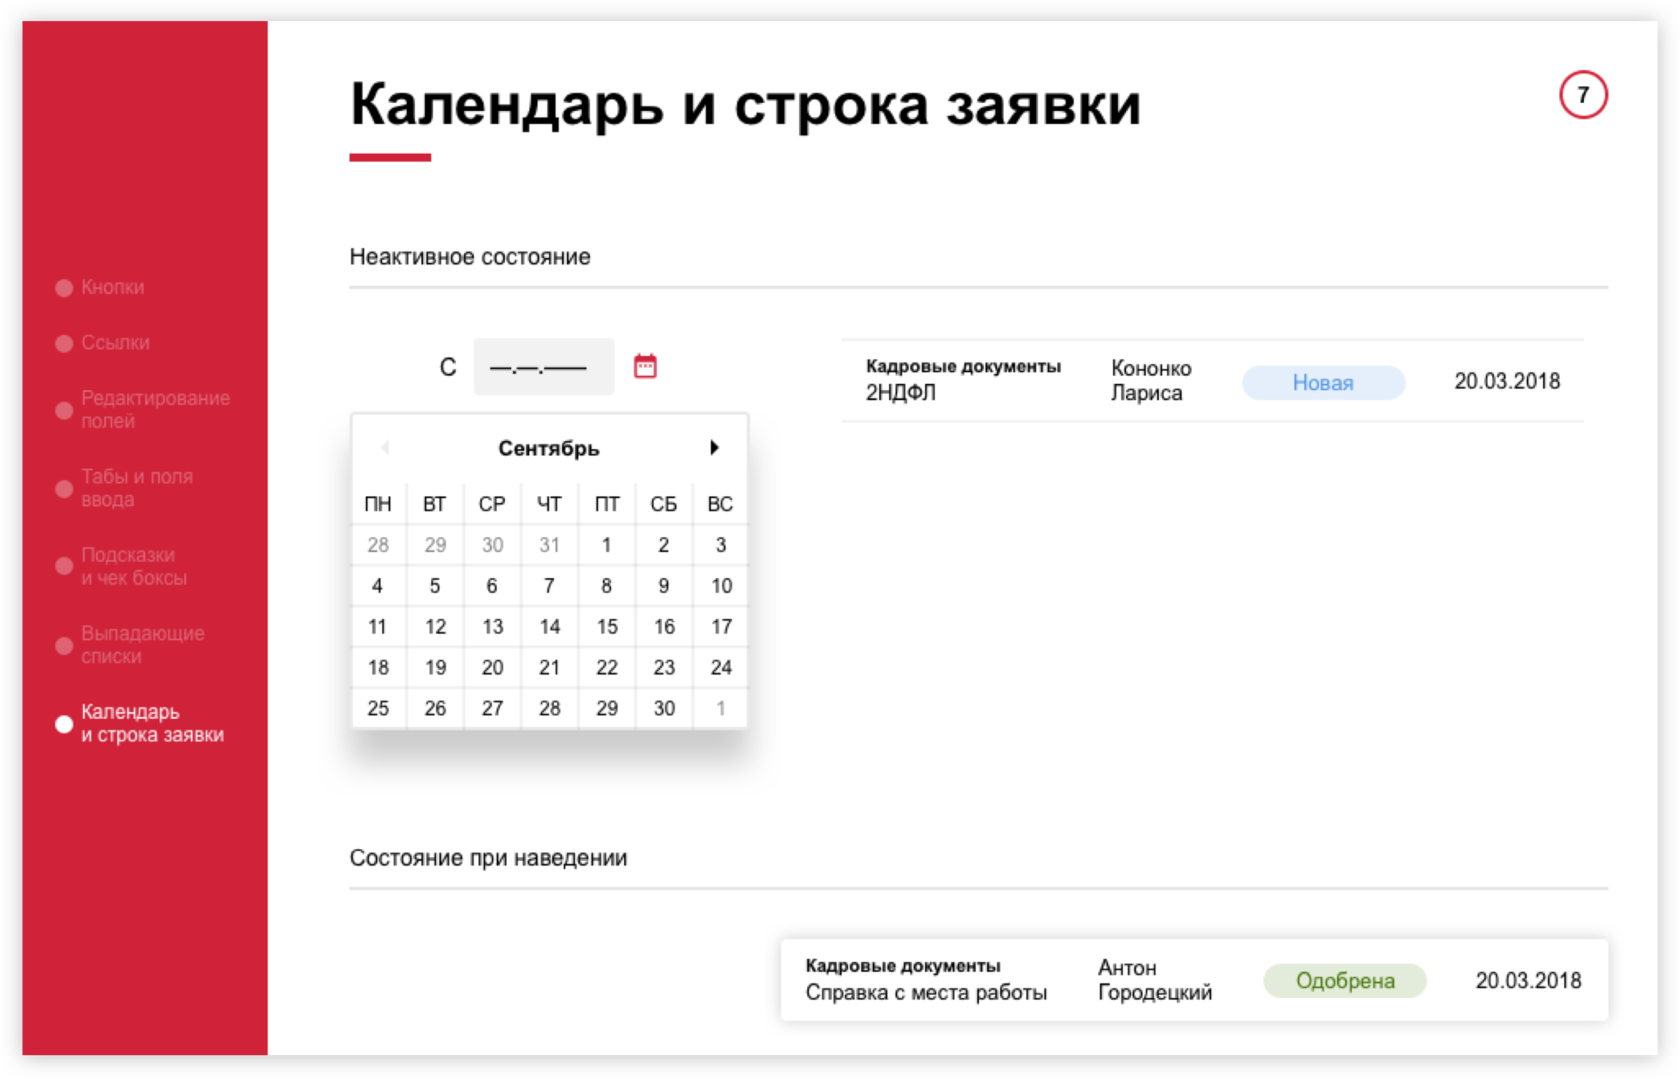Open Кнопки section in sidebar
The width and height of the screenshot is (1680, 1079).
click(101, 287)
